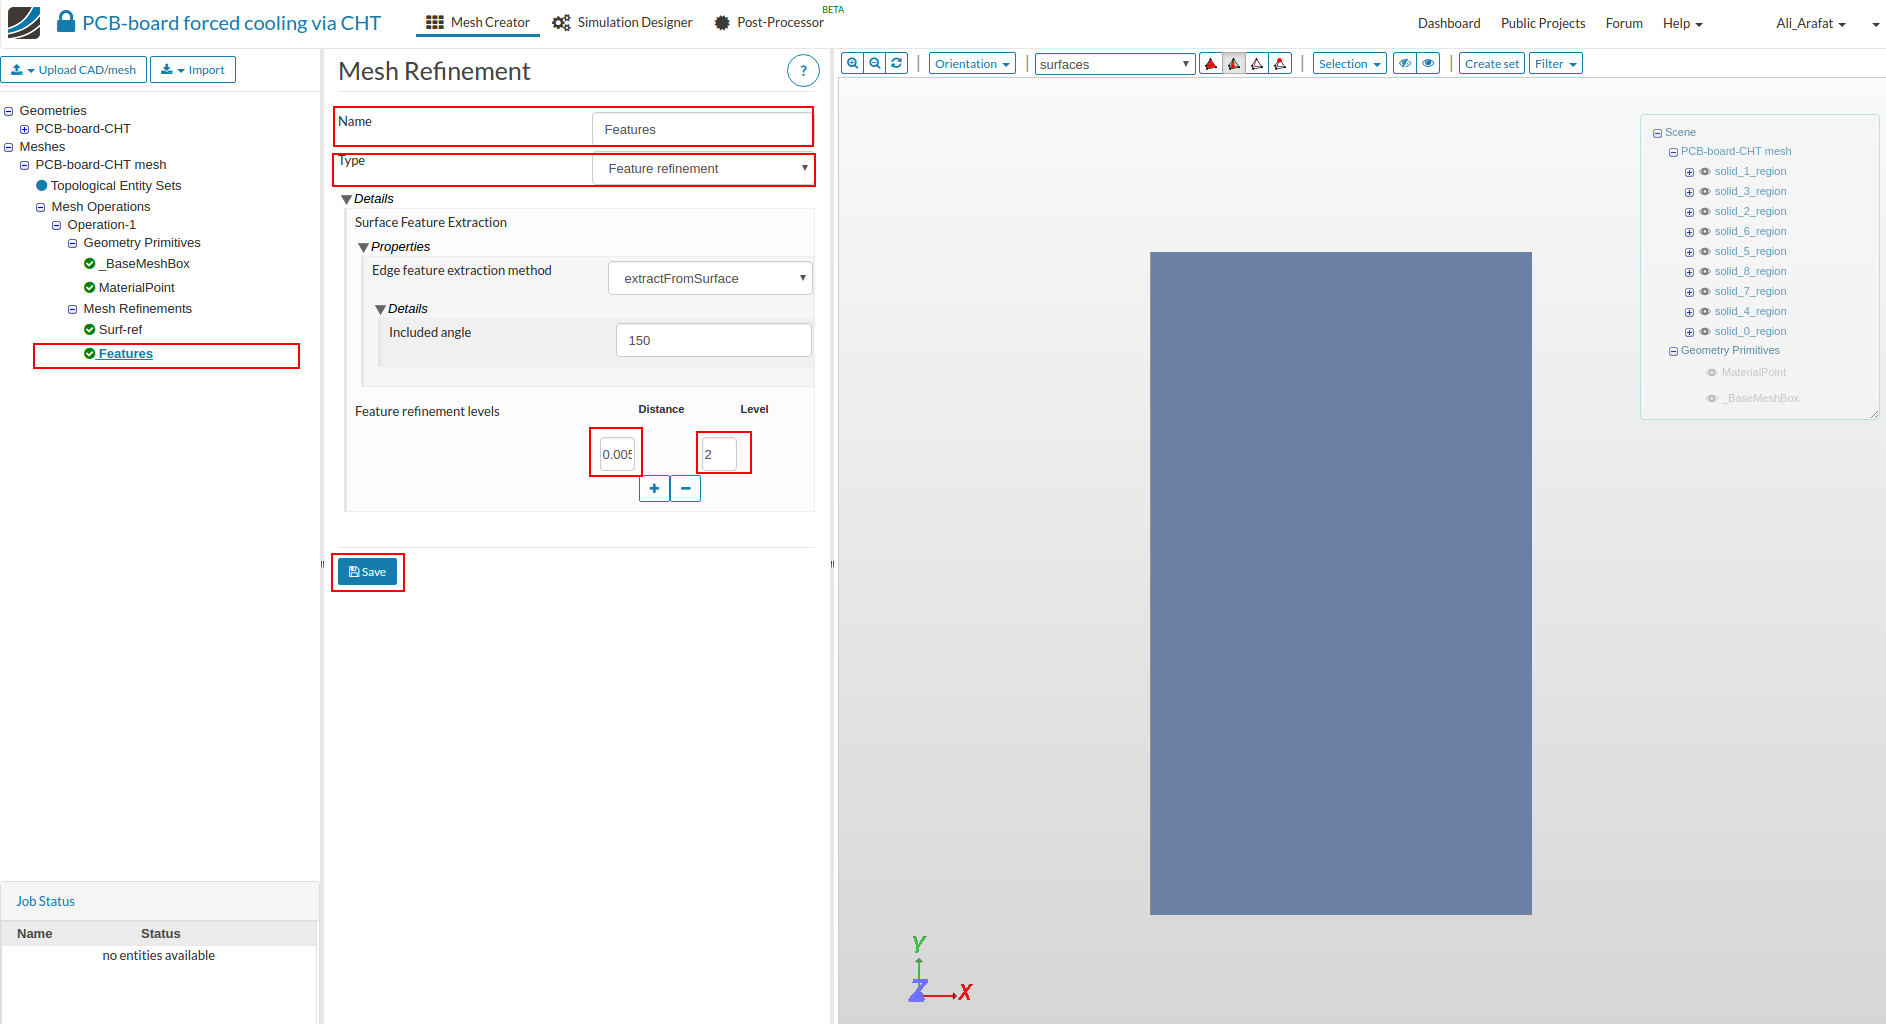1886x1024 pixels.
Task: Select points tetrahedron render mode
Action: [x=1280, y=64]
